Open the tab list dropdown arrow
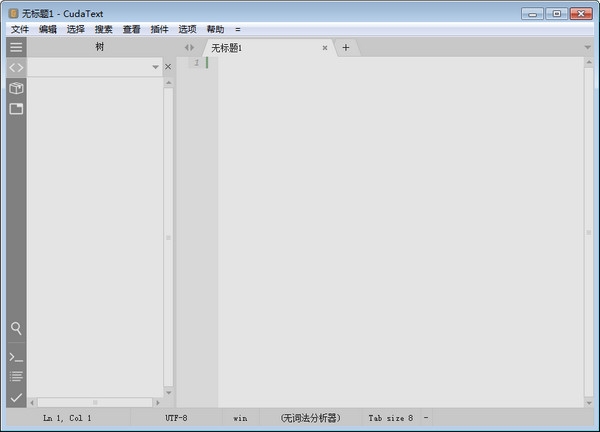The height and width of the screenshot is (432, 600). [588, 47]
